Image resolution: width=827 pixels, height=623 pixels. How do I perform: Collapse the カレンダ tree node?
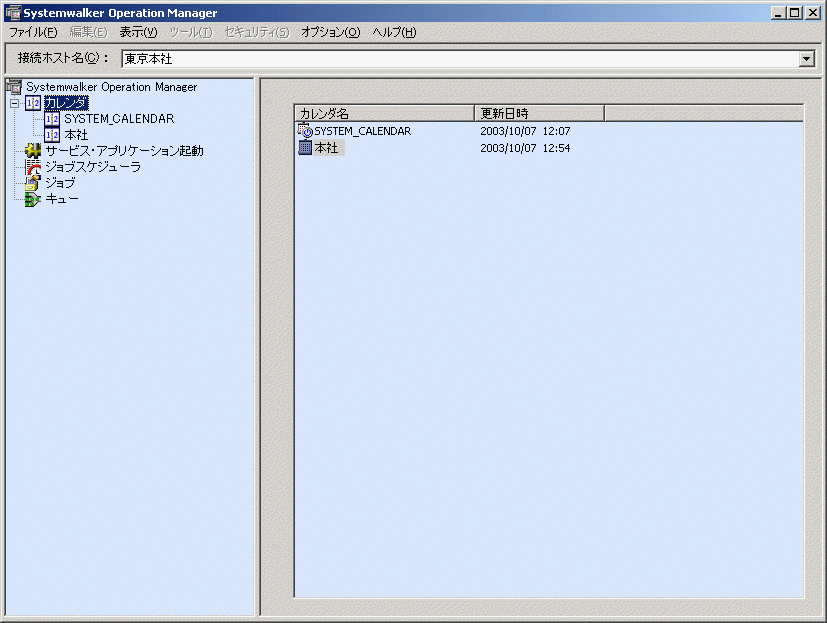[x=15, y=103]
